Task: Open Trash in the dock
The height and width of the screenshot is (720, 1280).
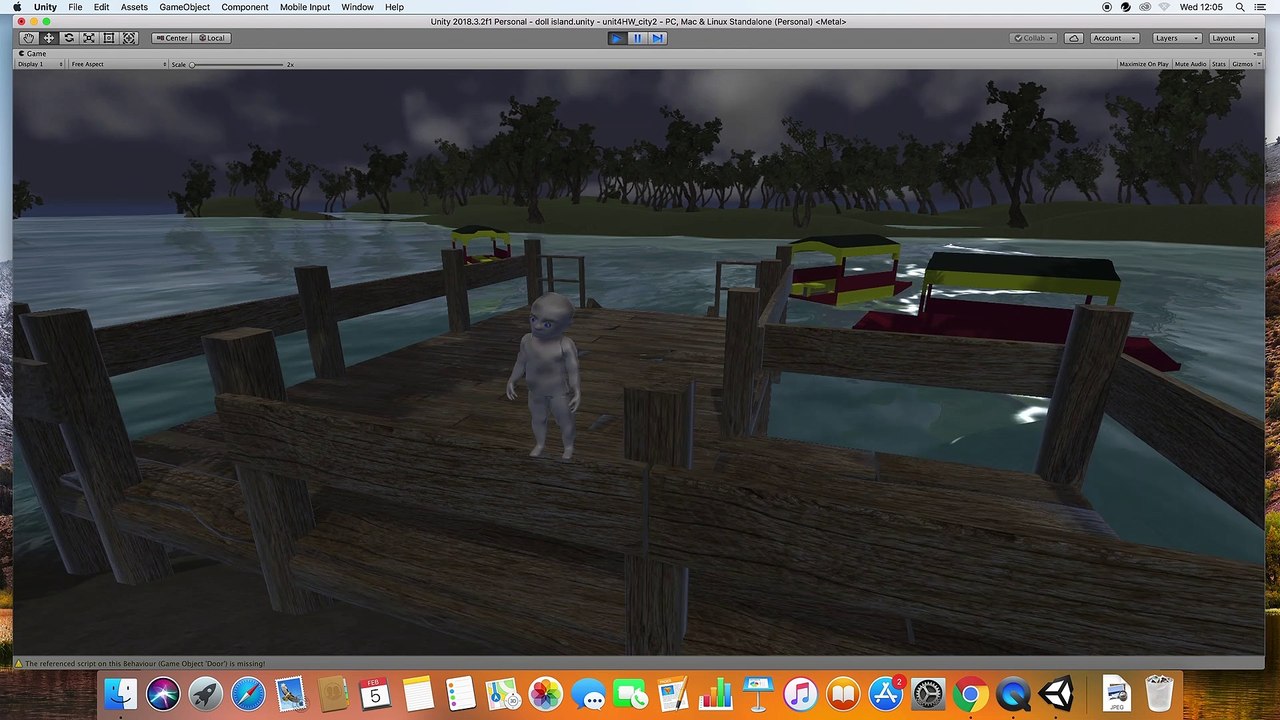Action: pos(1159,693)
